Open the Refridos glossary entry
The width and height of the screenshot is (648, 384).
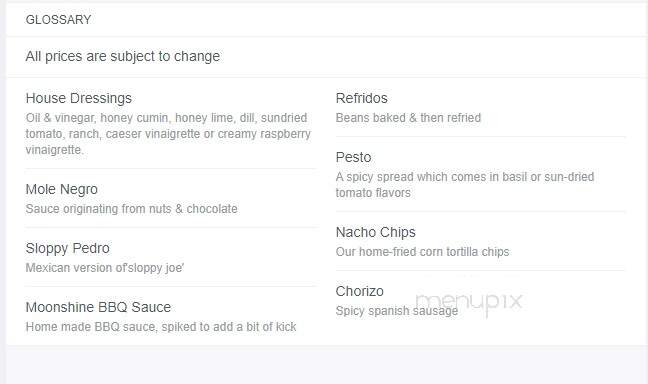pyautogui.click(x=362, y=98)
